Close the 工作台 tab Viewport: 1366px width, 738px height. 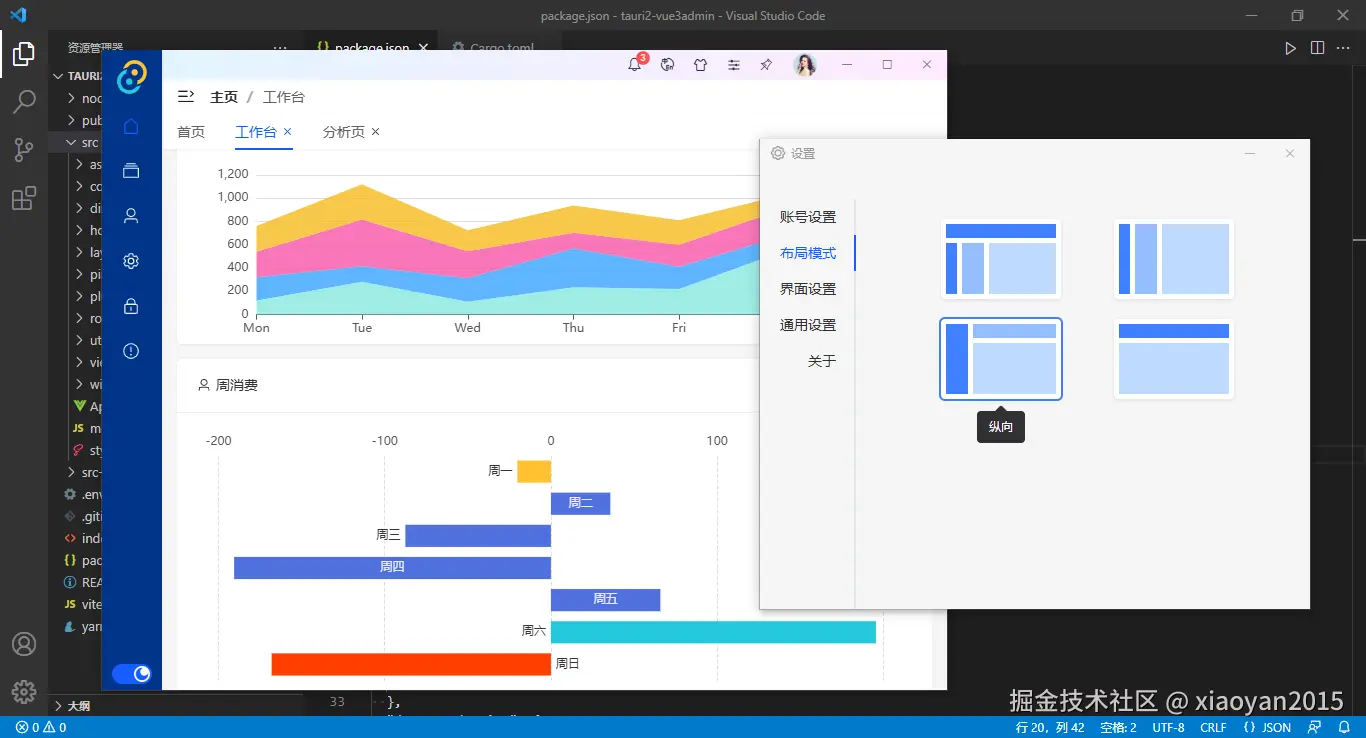pos(288,132)
